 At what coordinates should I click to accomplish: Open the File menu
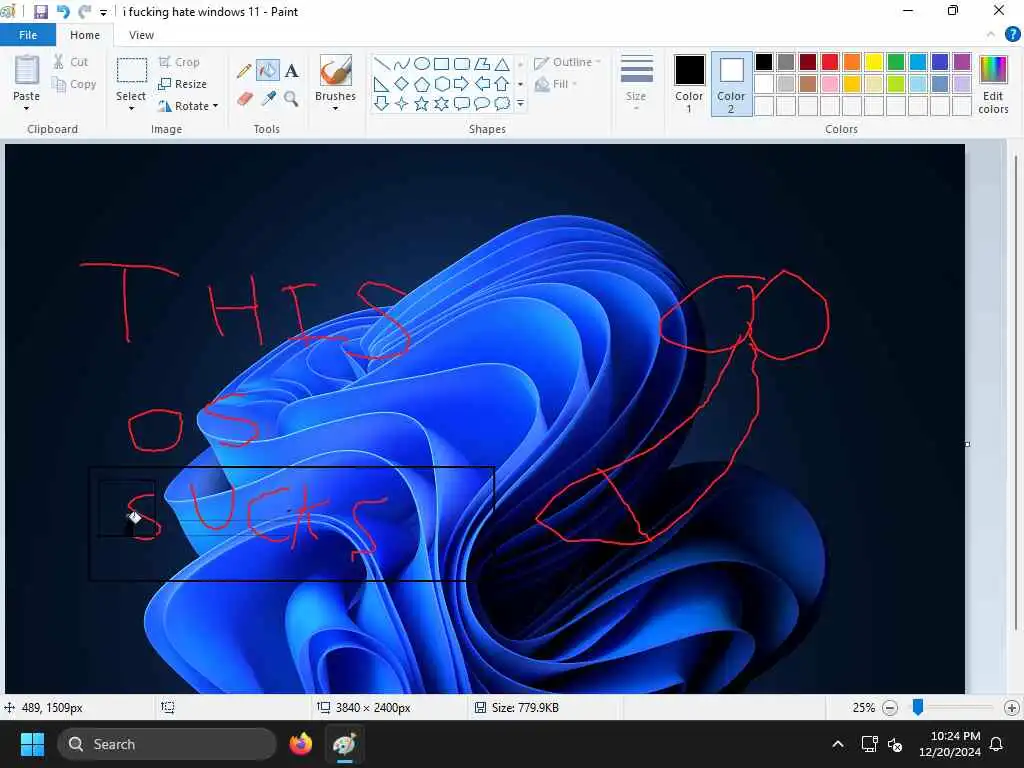(28, 35)
